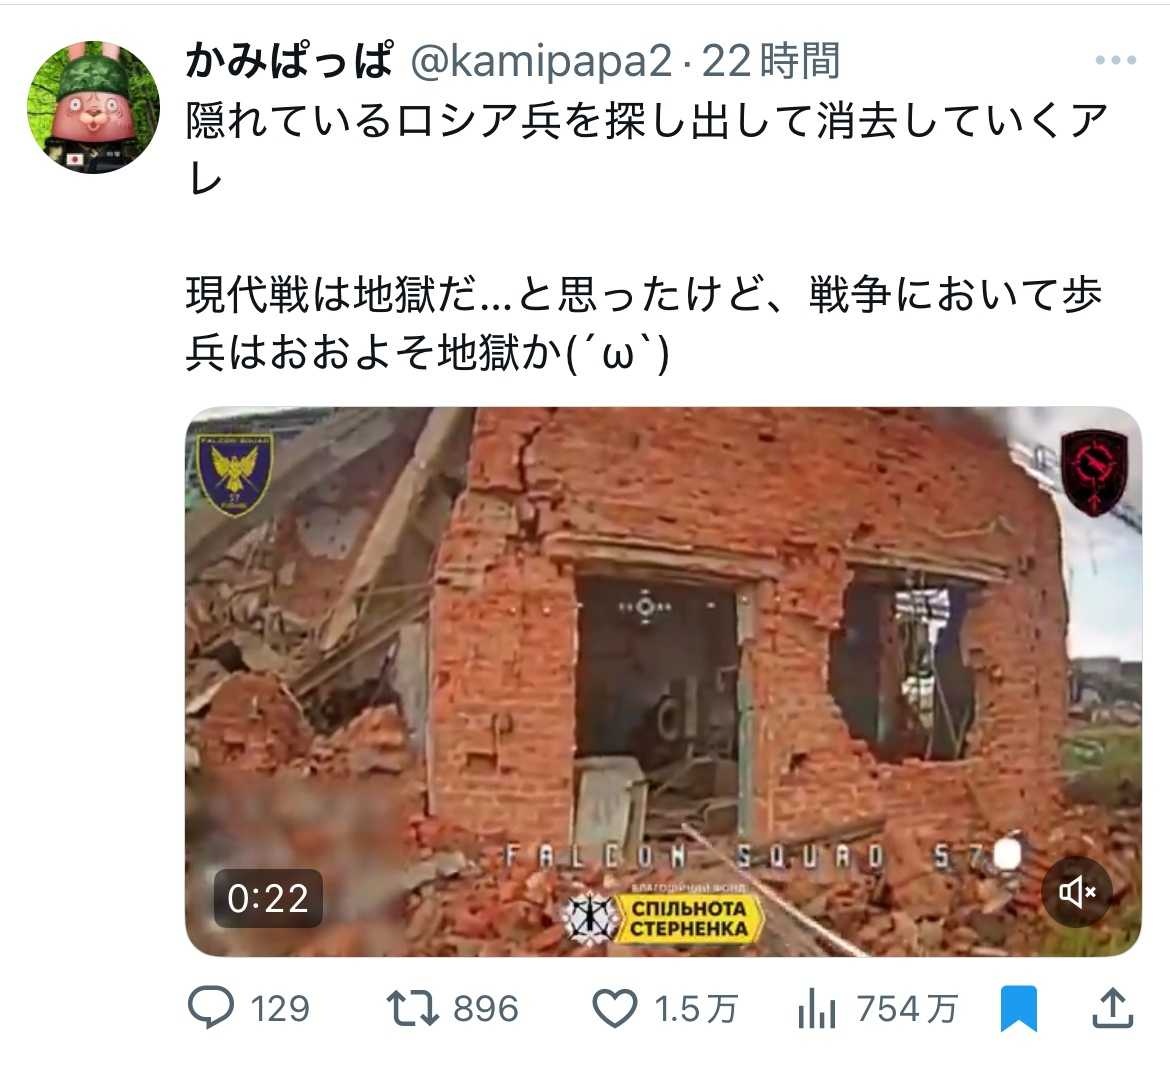
Task: Like the tweet with the heart icon
Action: [615, 1008]
